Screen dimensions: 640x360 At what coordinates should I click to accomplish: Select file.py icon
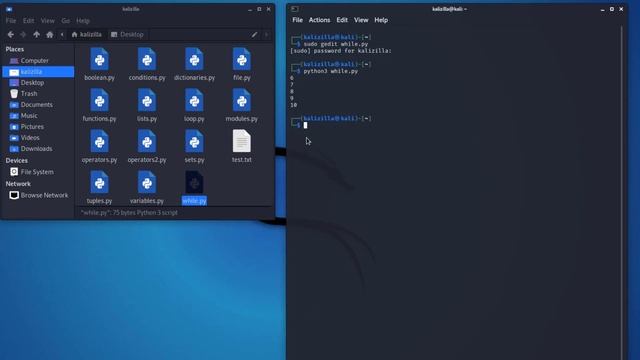[242, 59]
